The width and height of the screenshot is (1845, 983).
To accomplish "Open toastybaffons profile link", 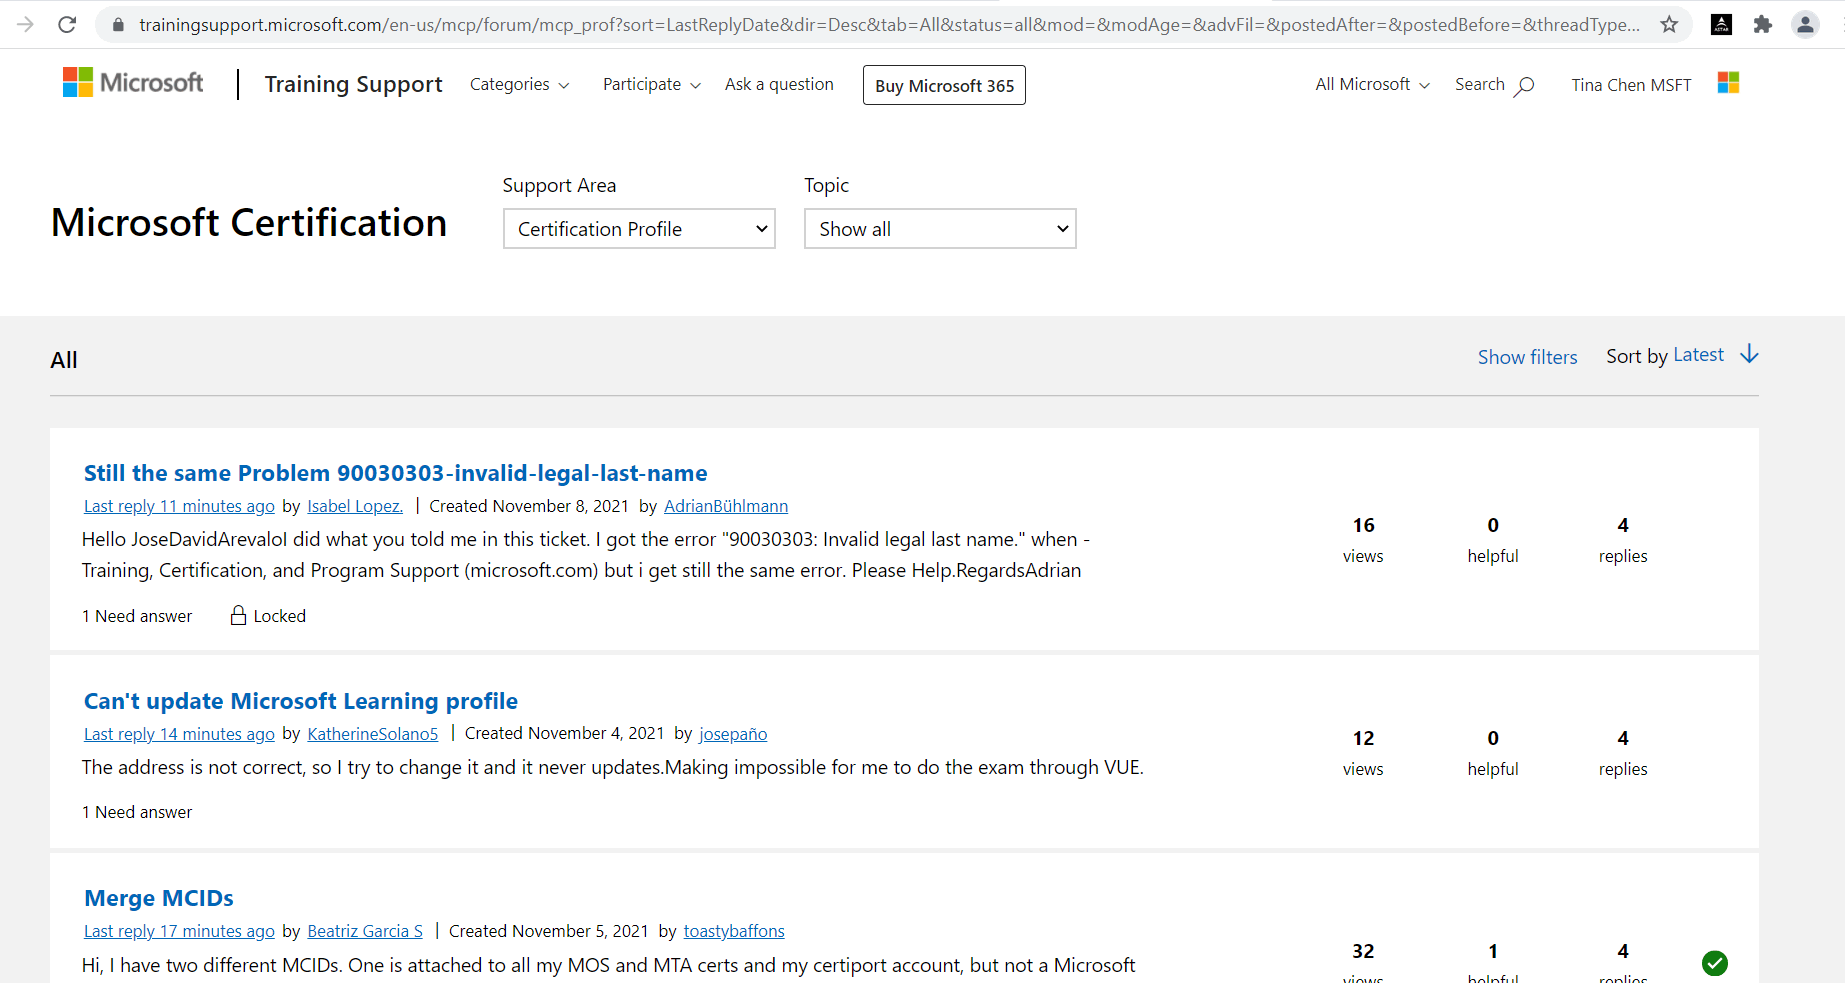I will [734, 931].
